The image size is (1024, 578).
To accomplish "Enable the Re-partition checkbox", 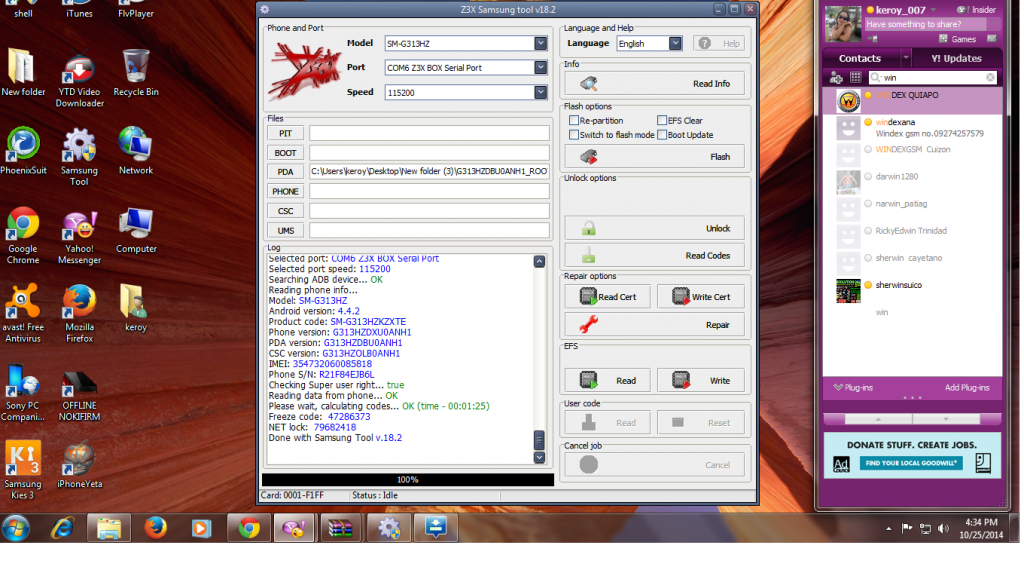I will 574,121.
